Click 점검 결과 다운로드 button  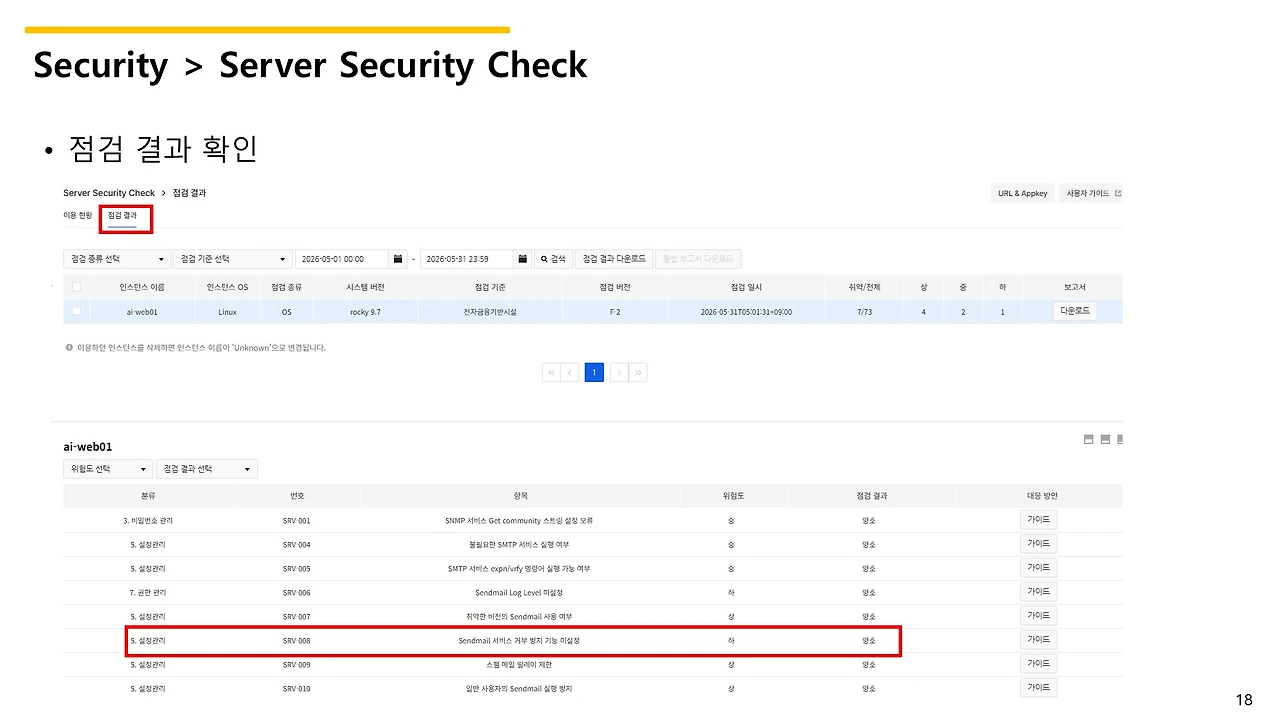[x=615, y=259]
